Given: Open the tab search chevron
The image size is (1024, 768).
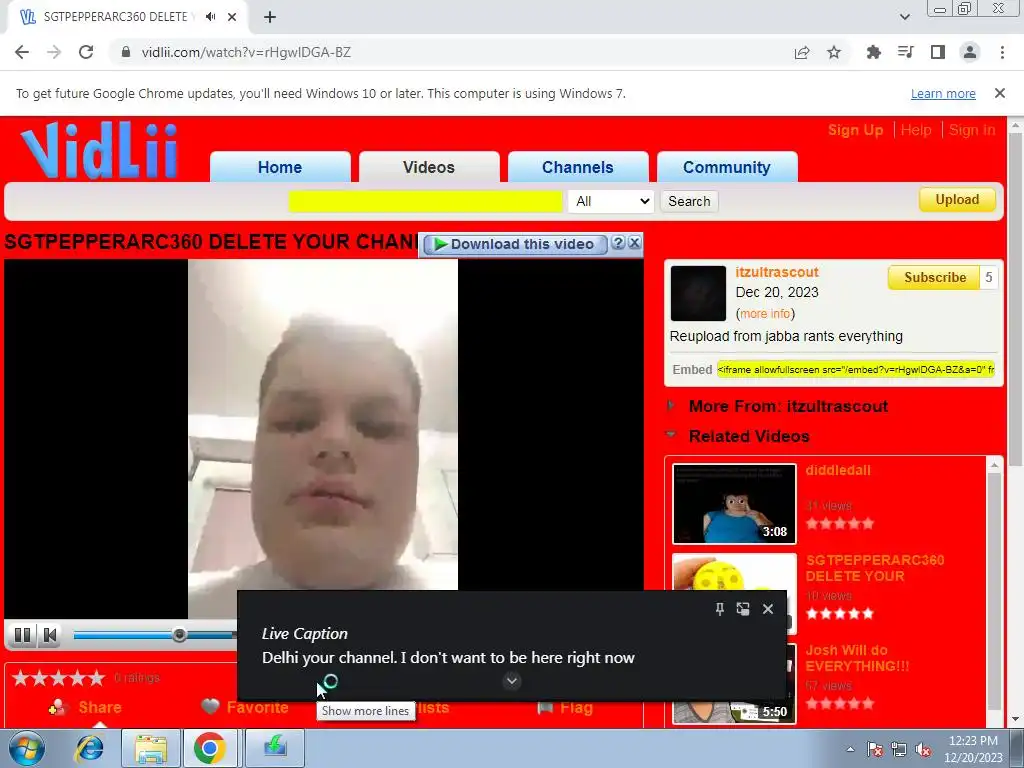Looking at the screenshot, I should 904,17.
